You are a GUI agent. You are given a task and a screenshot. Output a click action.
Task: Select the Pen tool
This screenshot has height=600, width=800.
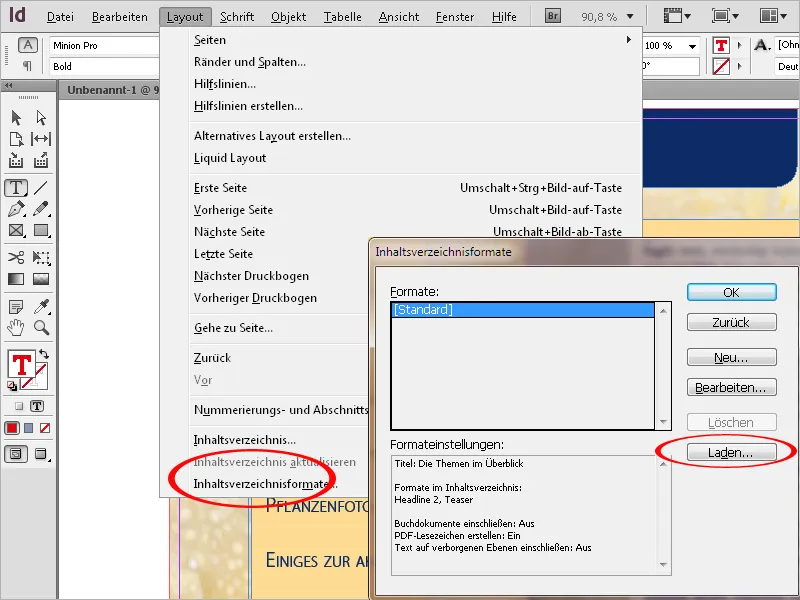tap(16, 209)
